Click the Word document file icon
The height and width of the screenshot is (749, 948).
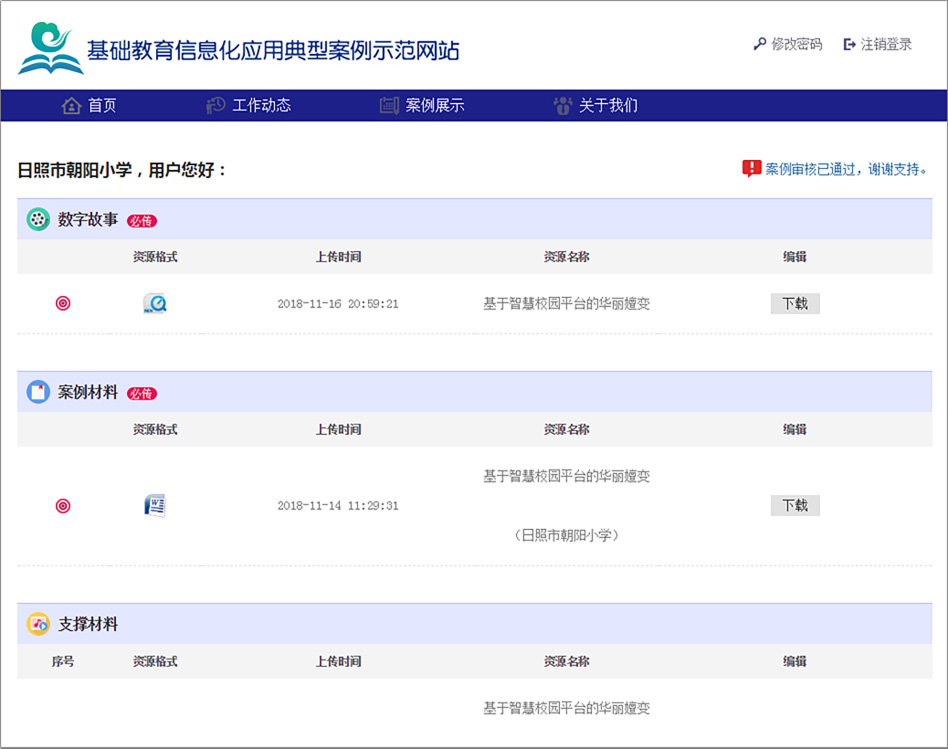(x=155, y=505)
